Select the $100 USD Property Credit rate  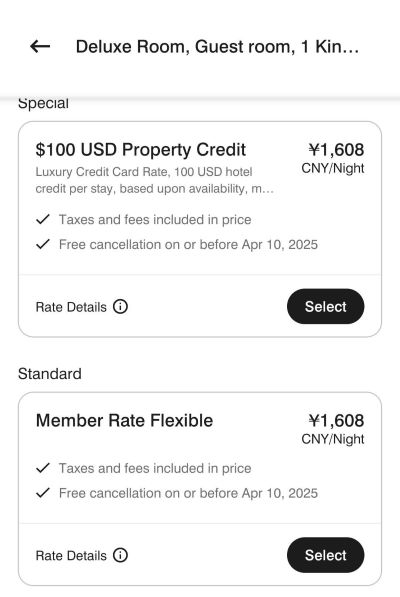pyautogui.click(x=325, y=306)
